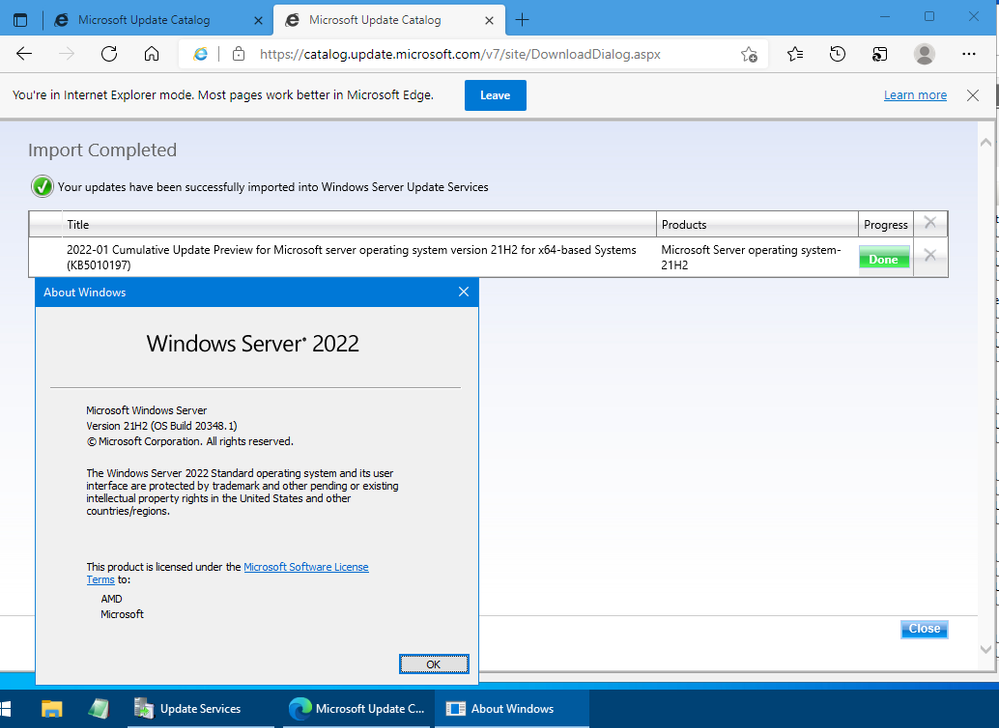Switch to Microsoft Update Catalog Edge window
This screenshot has height=728, width=999.
pos(357,708)
